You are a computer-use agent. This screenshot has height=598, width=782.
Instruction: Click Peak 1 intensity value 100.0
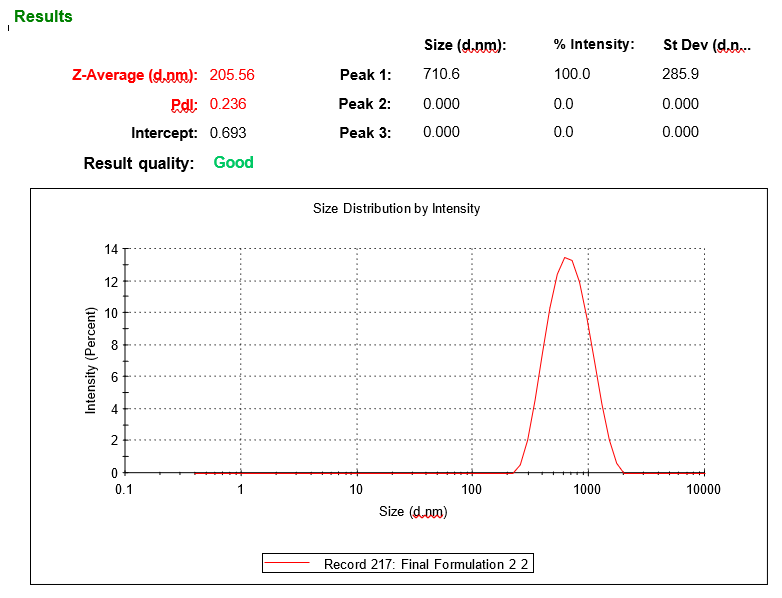tap(572, 75)
